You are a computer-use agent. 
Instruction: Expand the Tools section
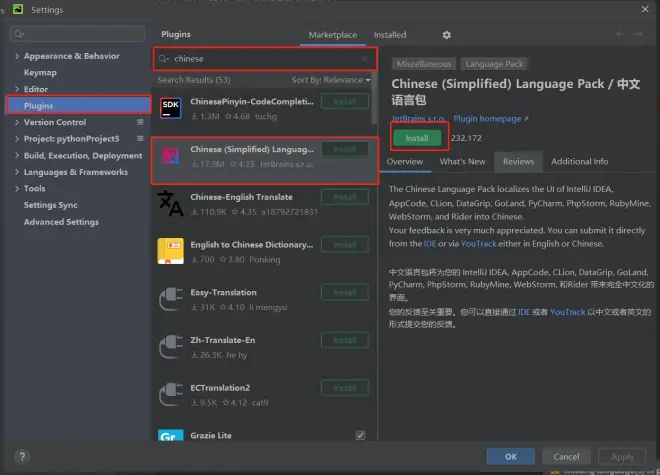tap(17, 188)
